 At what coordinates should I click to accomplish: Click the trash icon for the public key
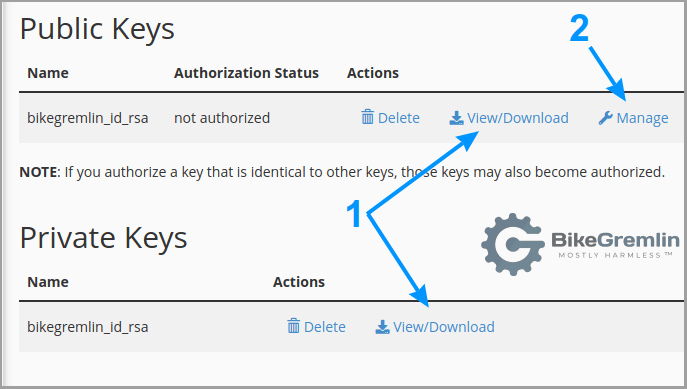[x=367, y=117]
